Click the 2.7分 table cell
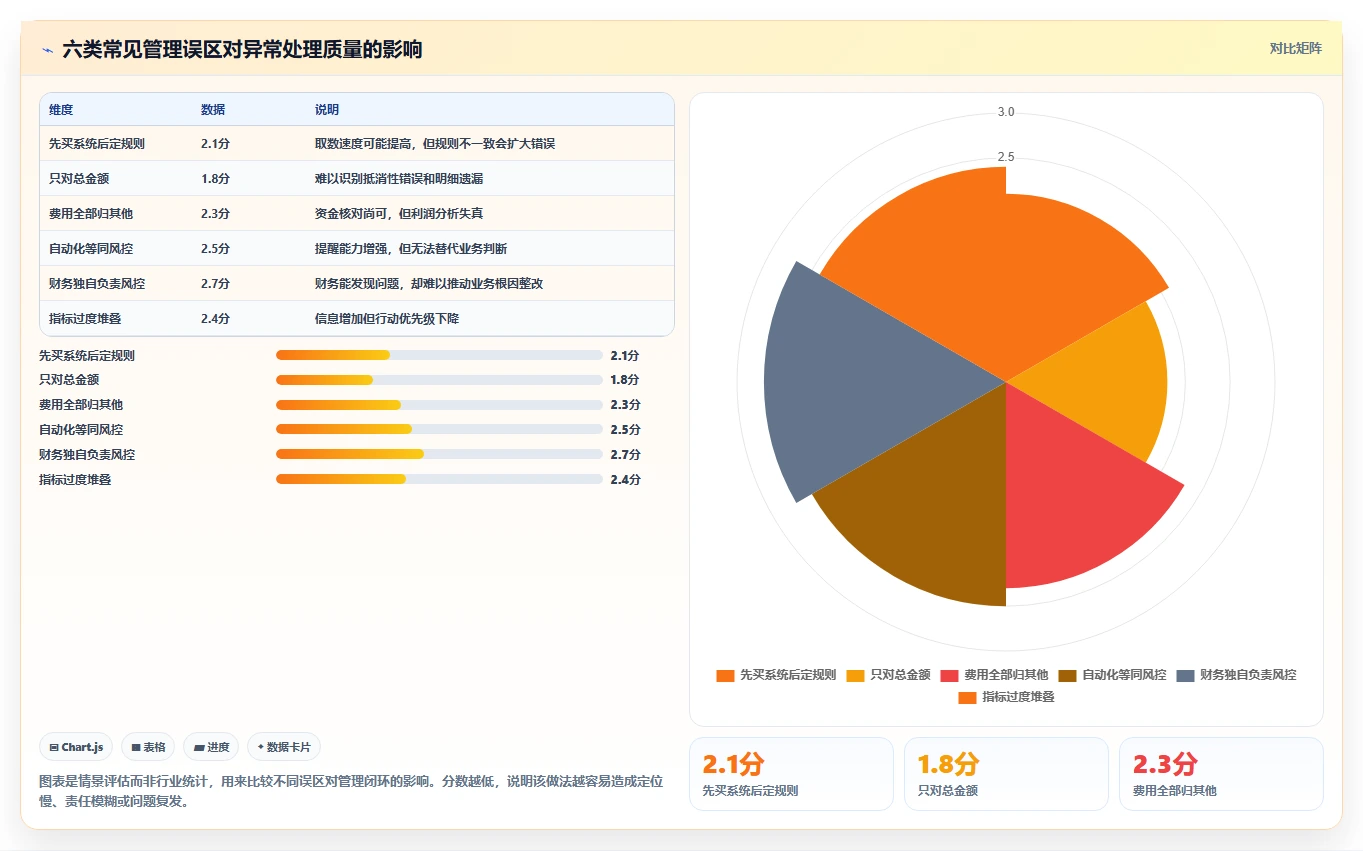This screenshot has width=1363, height=851. point(215,284)
